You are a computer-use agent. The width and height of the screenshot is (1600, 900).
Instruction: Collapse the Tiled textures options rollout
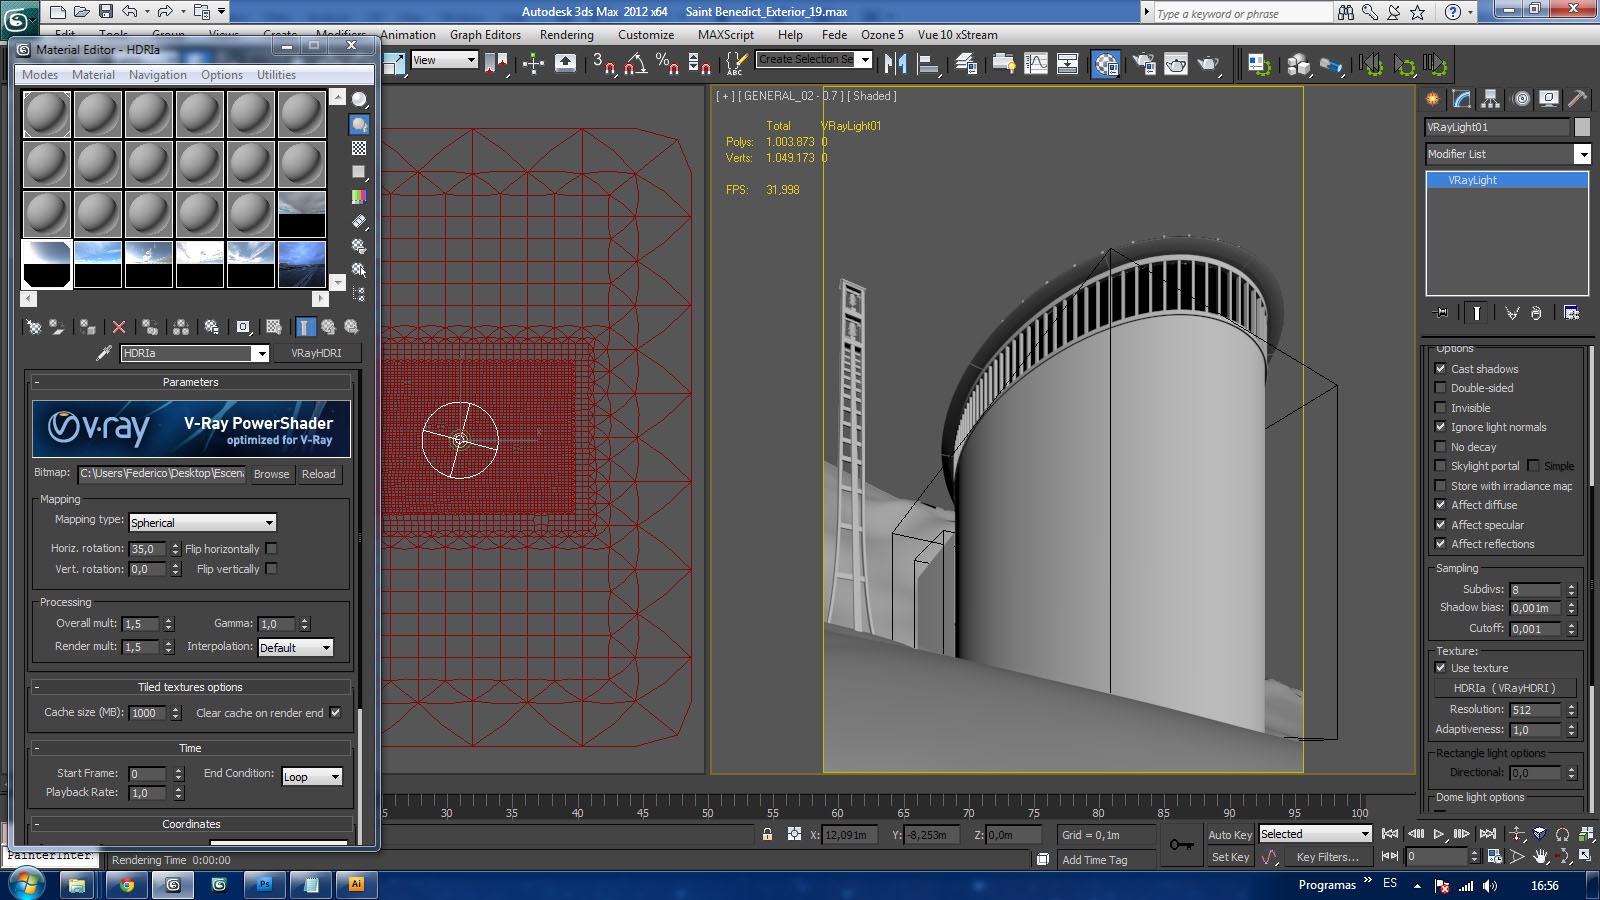pyautogui.click(x=190, y=687)
